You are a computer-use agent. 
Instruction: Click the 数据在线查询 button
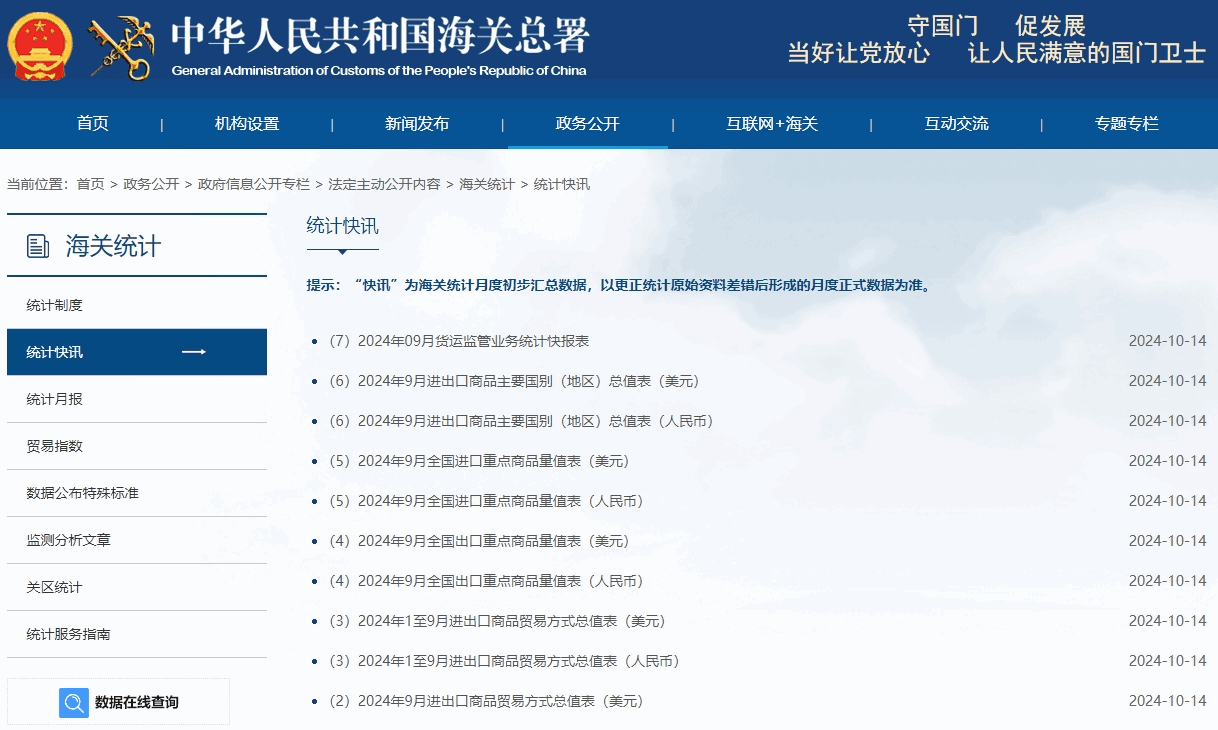136,702
